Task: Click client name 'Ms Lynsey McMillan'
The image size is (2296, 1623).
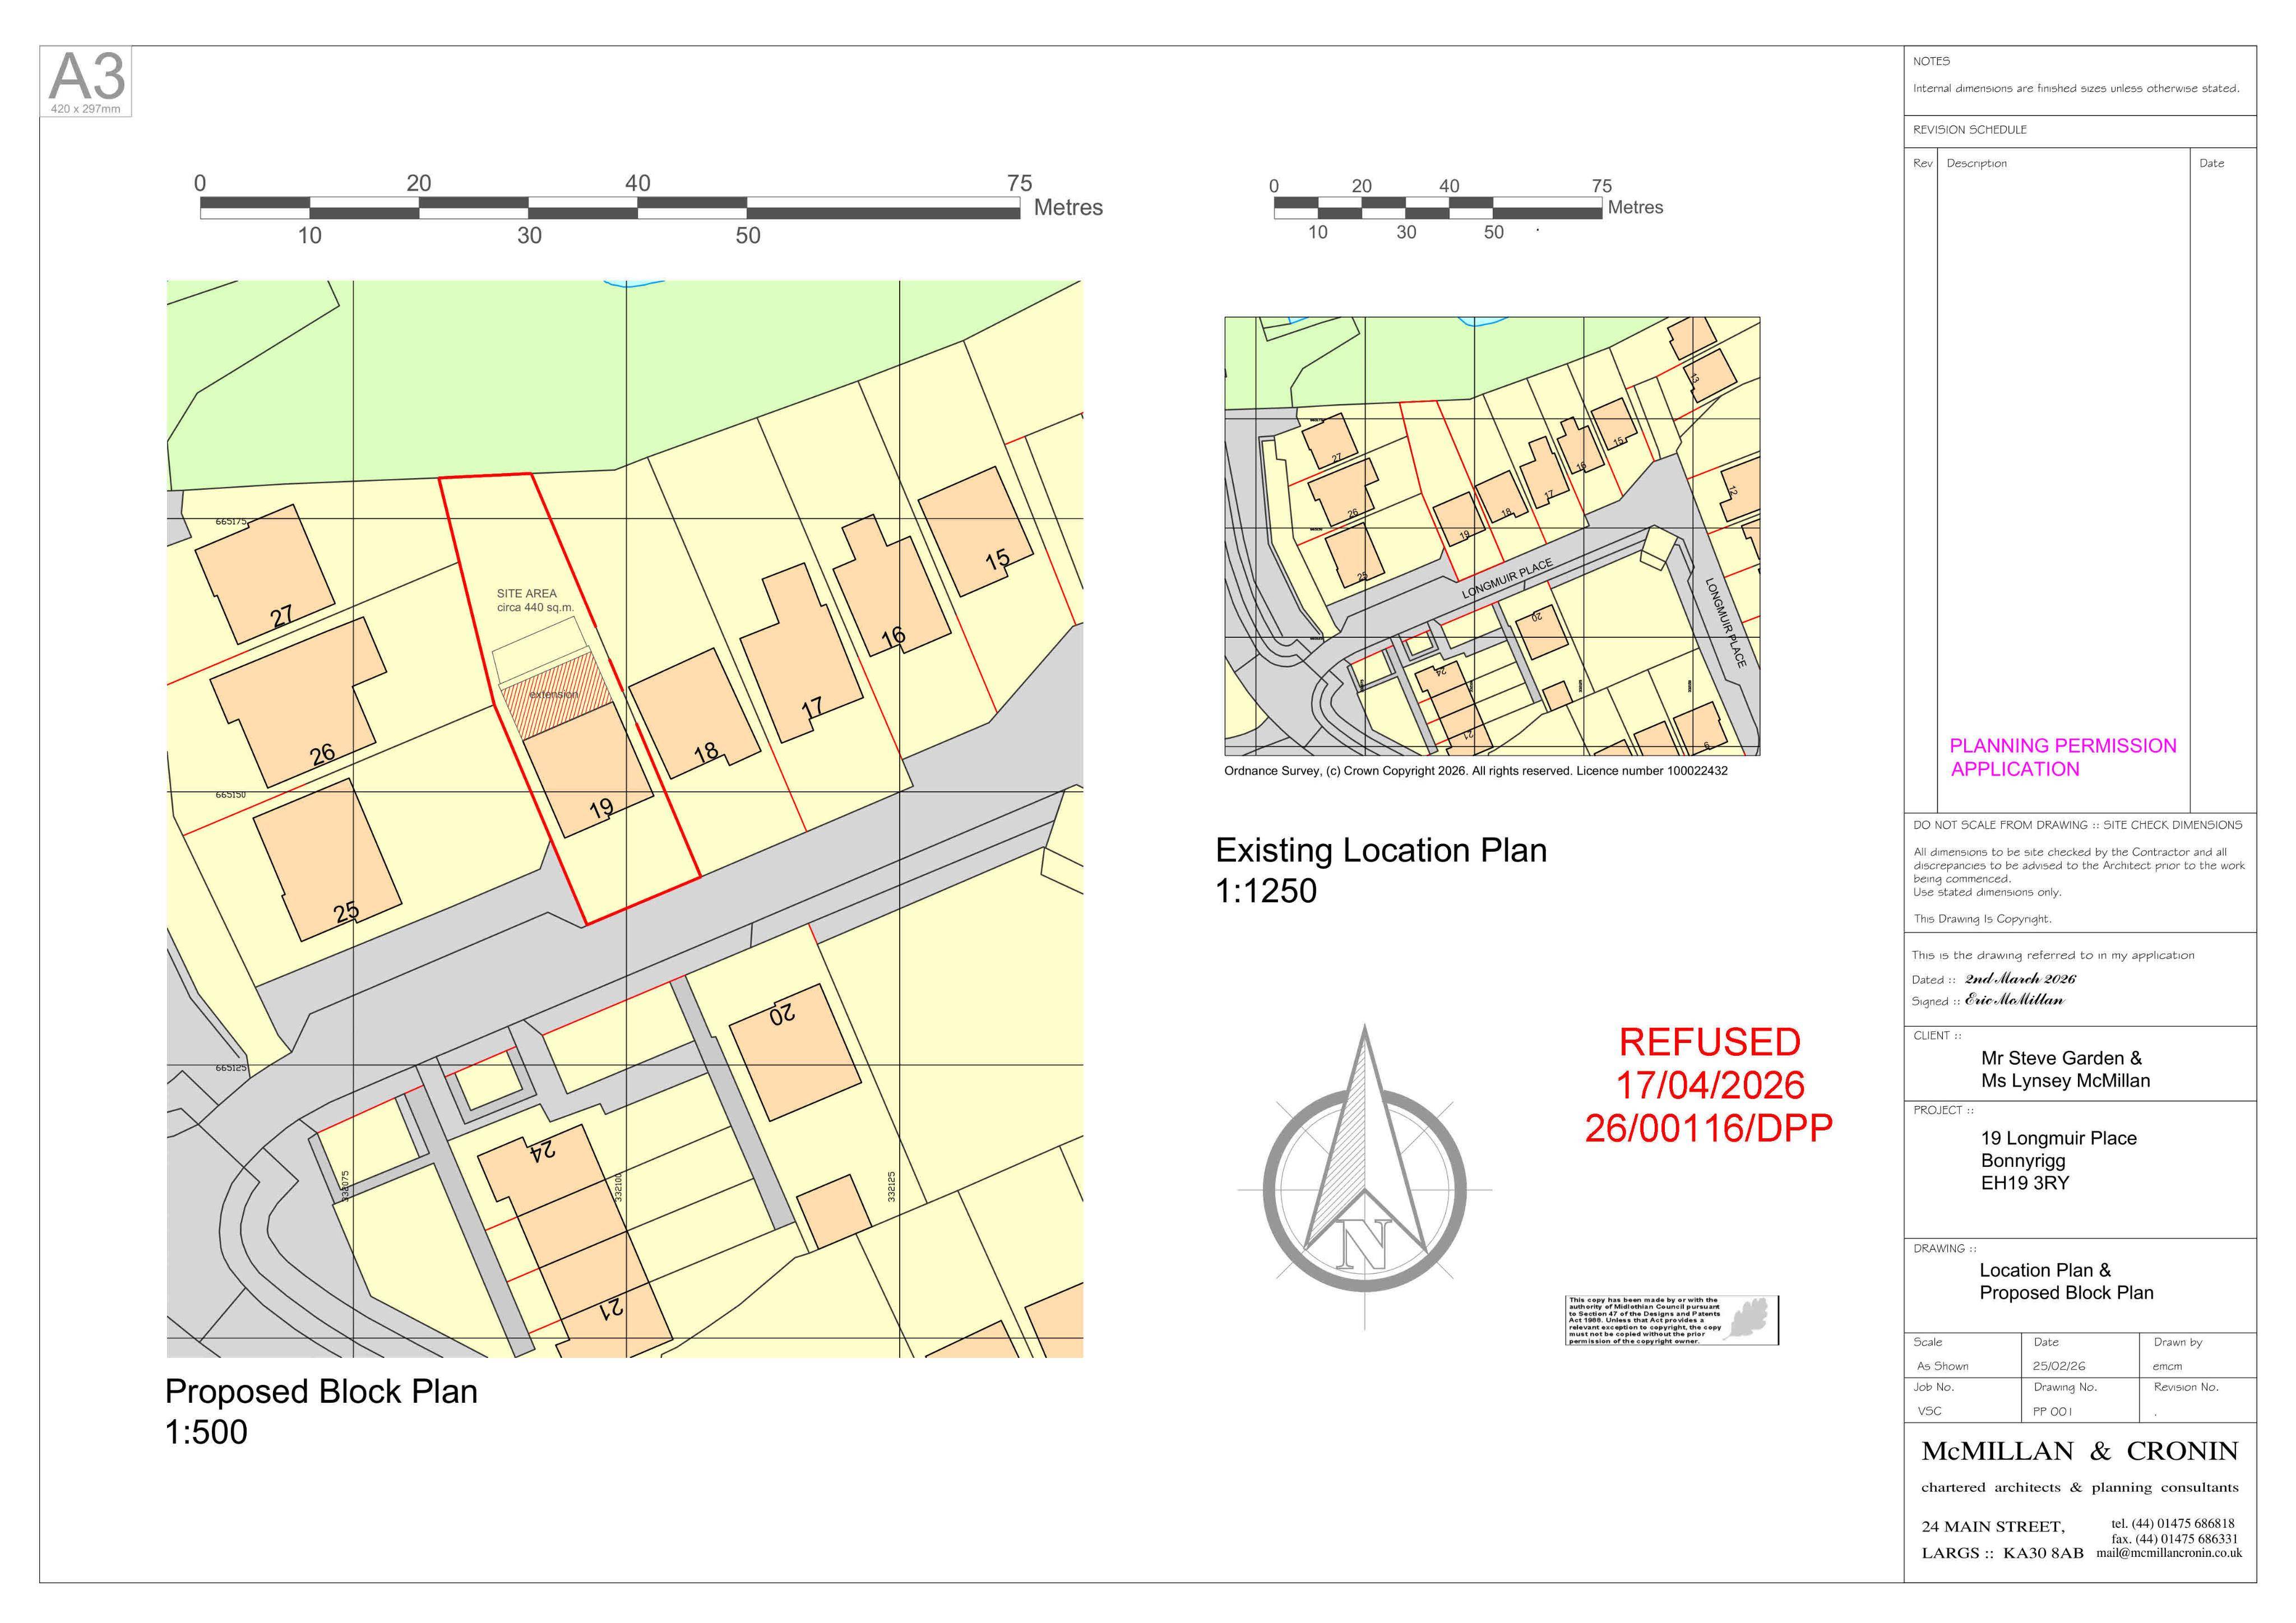Action: point(2065,1081)
